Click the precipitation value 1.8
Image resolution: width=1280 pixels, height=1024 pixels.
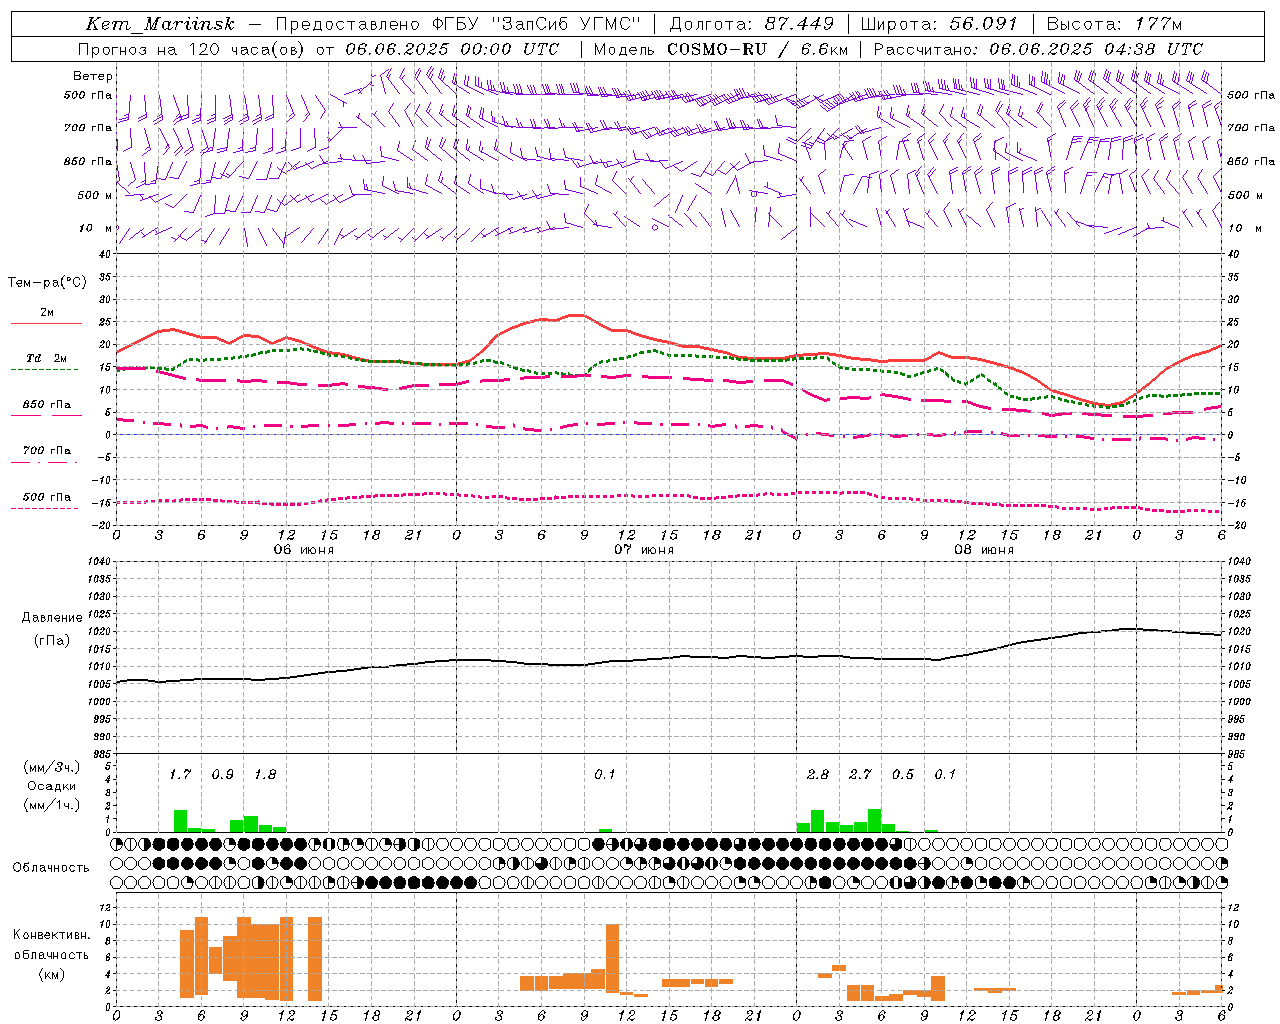click(265, 774)
